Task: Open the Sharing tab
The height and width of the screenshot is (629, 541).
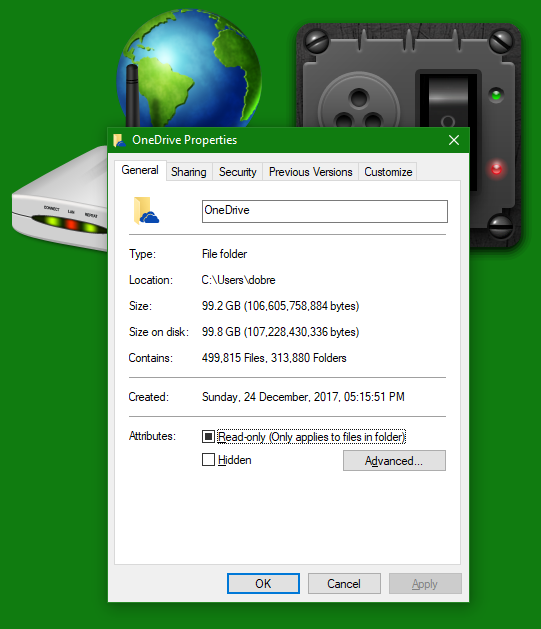Action: pyautogui.click(x=189, y=172)
